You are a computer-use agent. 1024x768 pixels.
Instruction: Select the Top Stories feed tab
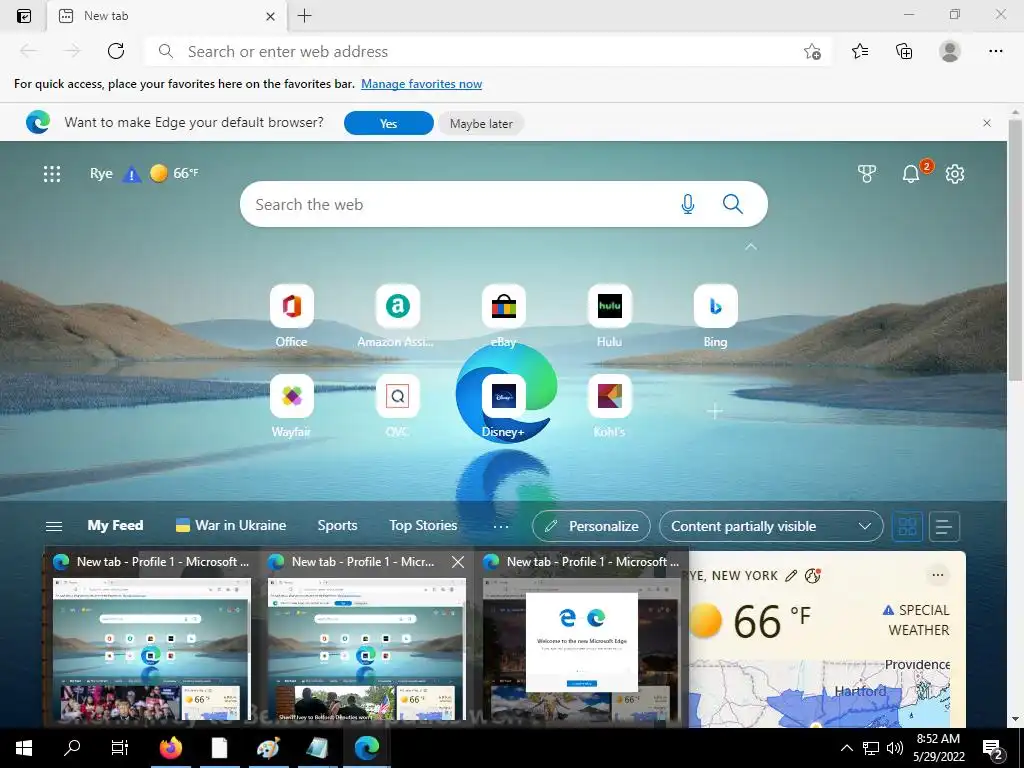click(x=423, y=526)
